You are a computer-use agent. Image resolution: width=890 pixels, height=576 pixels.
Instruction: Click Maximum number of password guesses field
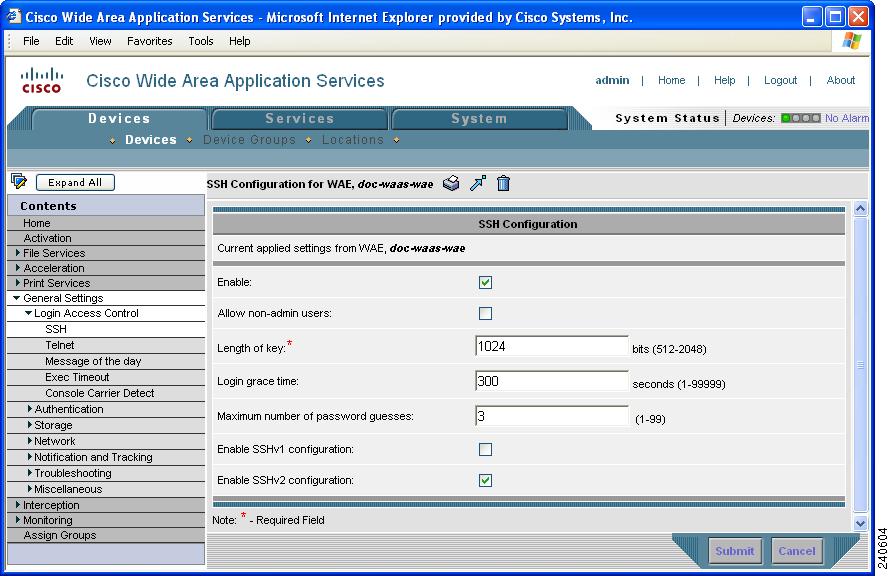click(x=552, y=416)
